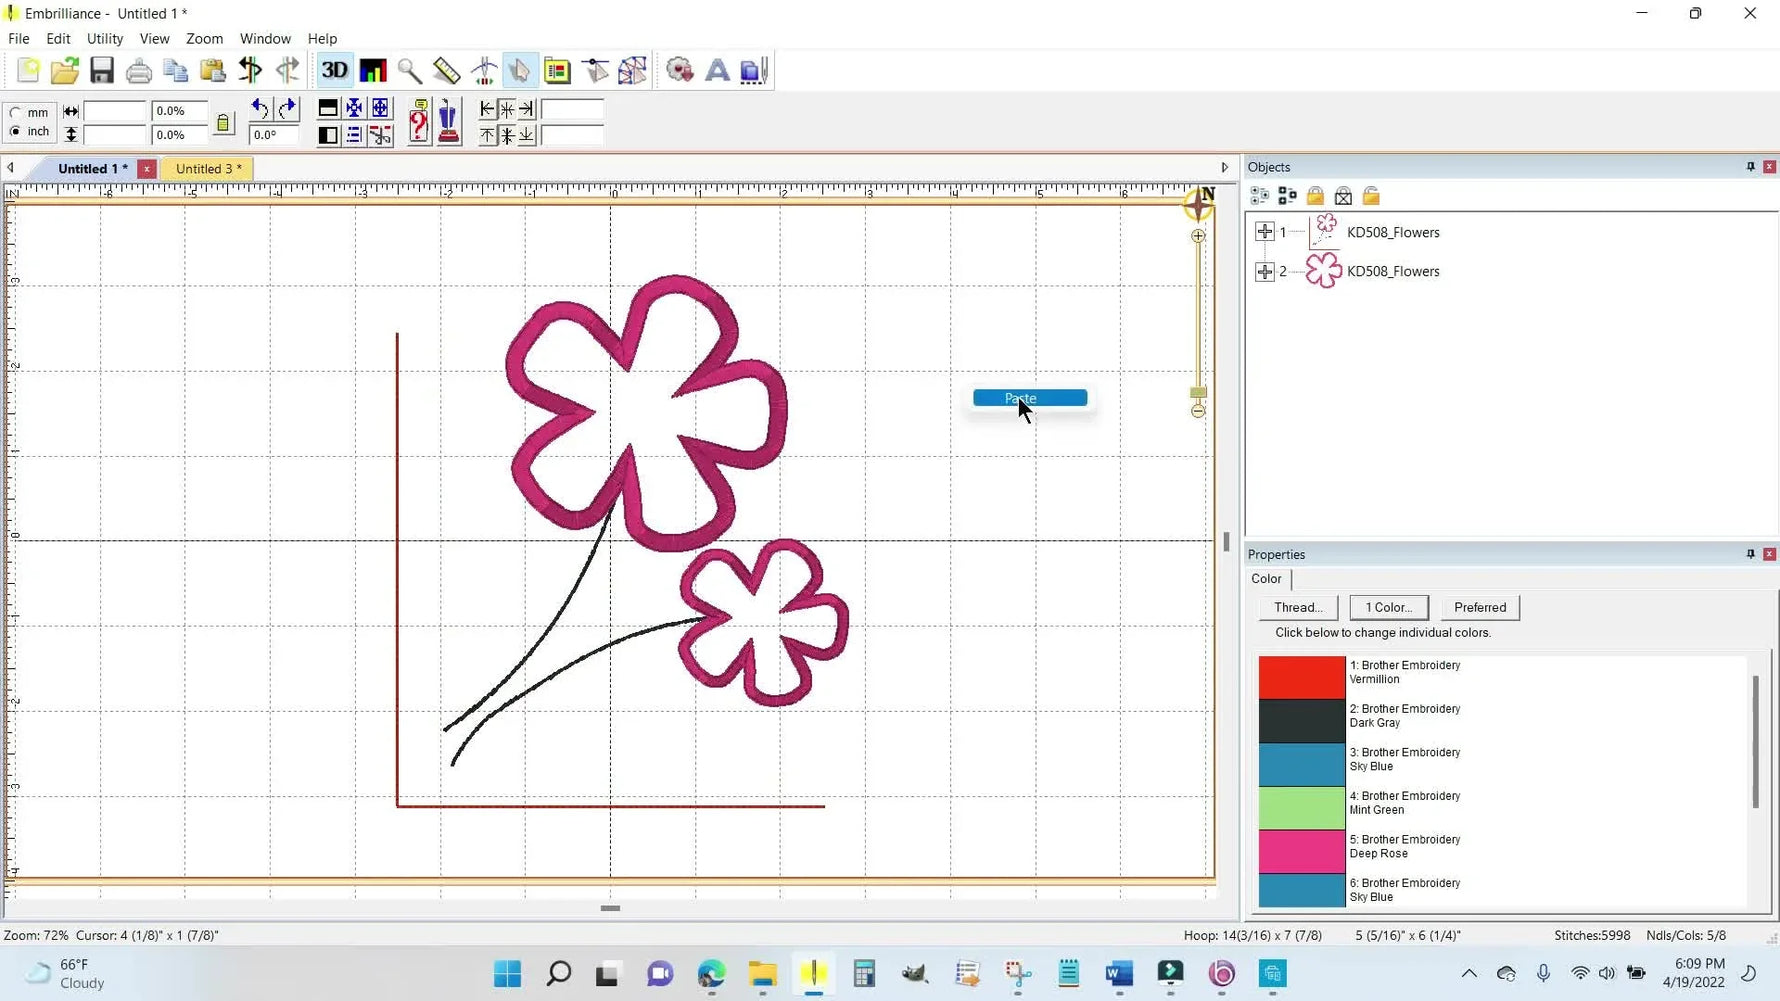Select the second KD508_Flowers tree item
This screenshot has height=1001, width=1780.
pos(1393,271)
